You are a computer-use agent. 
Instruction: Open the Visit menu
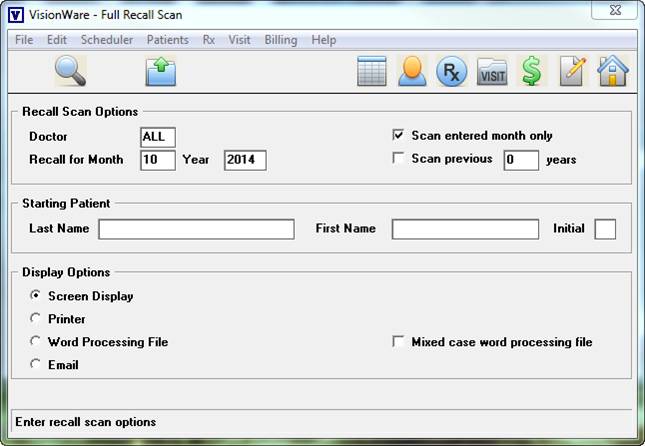coord(239,40)
